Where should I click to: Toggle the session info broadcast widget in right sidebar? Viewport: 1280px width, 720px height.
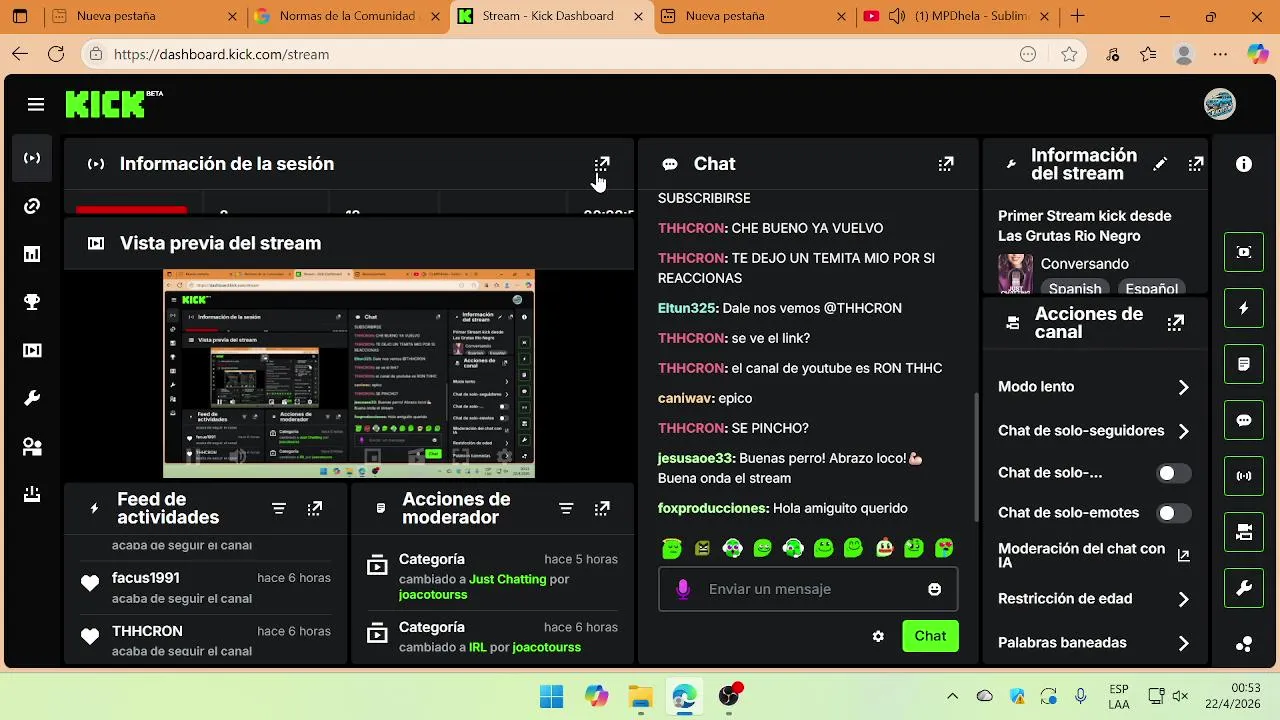(x=1244, y=476)
